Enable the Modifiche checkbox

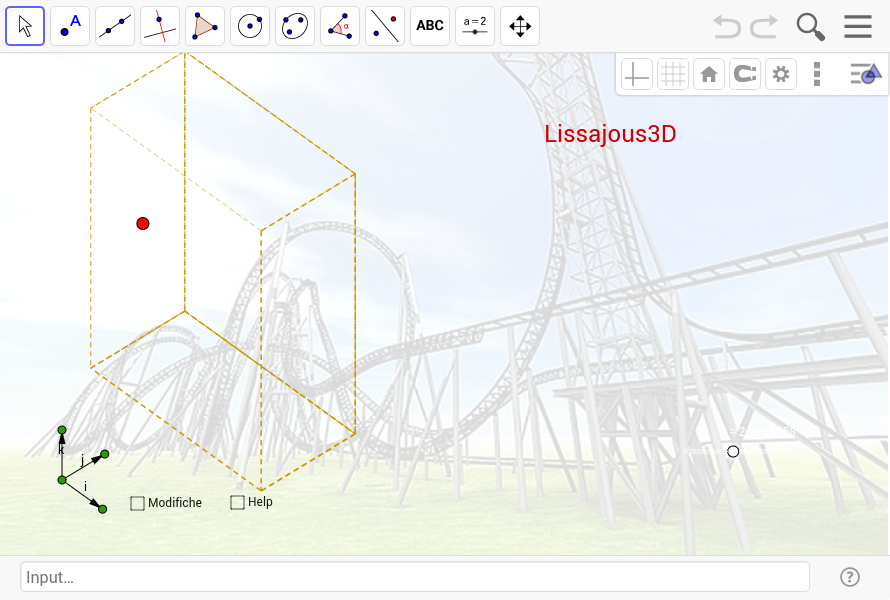point(137,504)
